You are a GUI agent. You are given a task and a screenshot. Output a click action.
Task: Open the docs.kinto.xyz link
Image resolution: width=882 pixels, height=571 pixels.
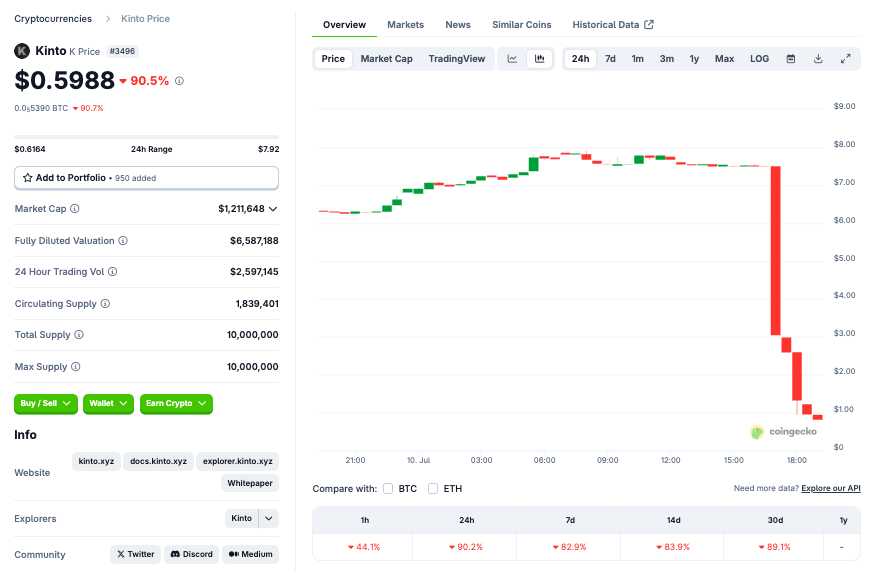[159, 461]
